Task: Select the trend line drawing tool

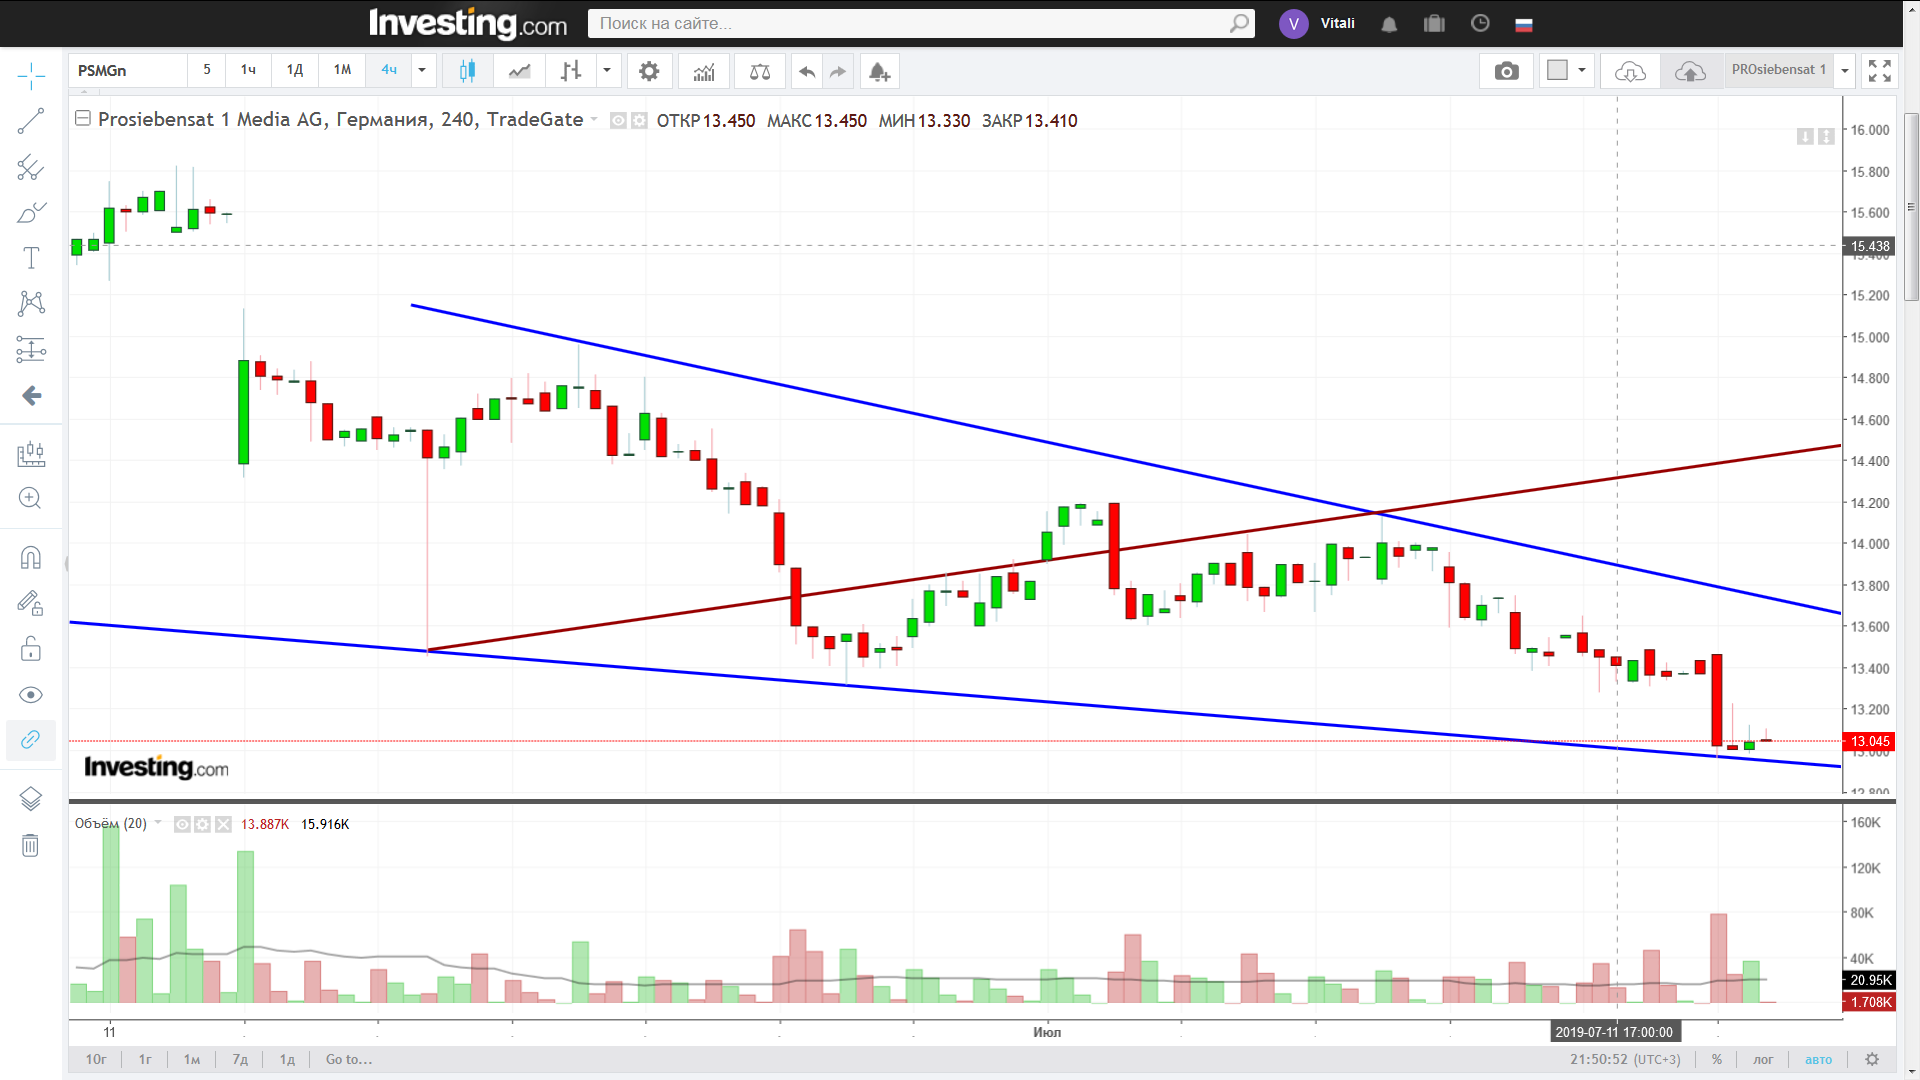Action: pos(30,121)
